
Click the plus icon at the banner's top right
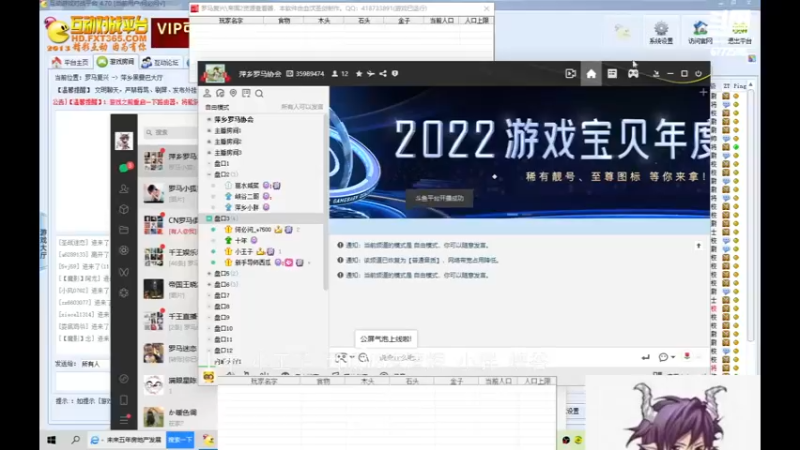click(x=703, y=92)
